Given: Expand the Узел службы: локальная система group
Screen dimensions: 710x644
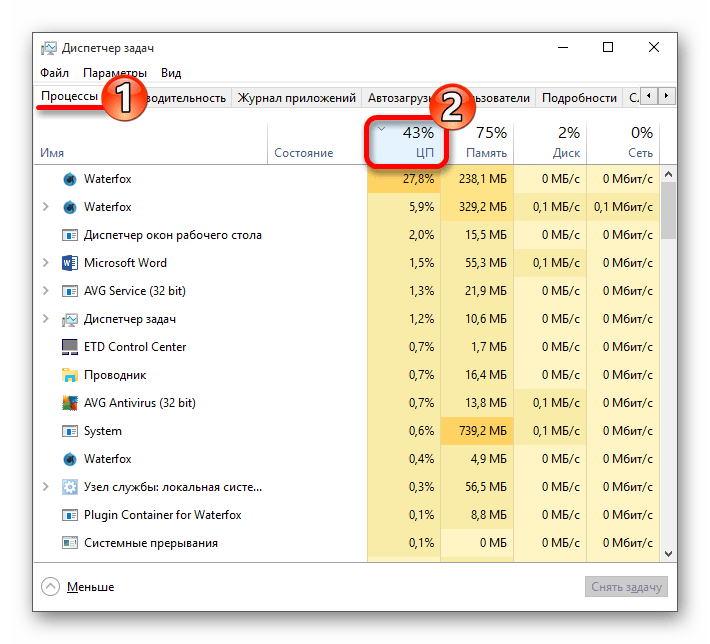Looking at the screenshot, I should pyautogui.click(x=46, y=487).
